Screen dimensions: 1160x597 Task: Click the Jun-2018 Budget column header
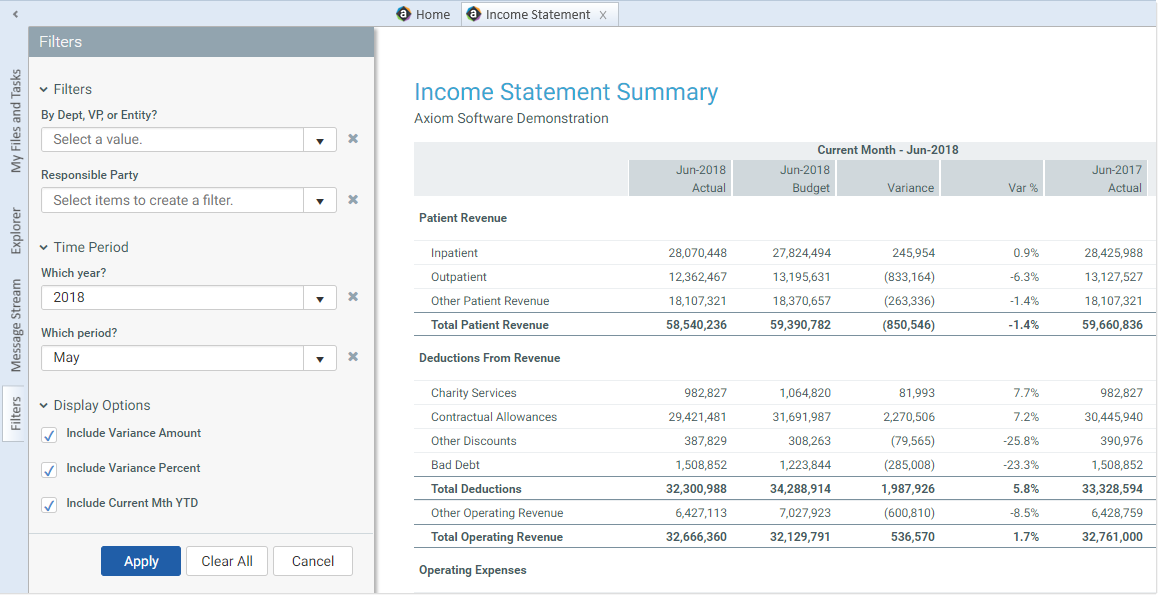[784, 178]
